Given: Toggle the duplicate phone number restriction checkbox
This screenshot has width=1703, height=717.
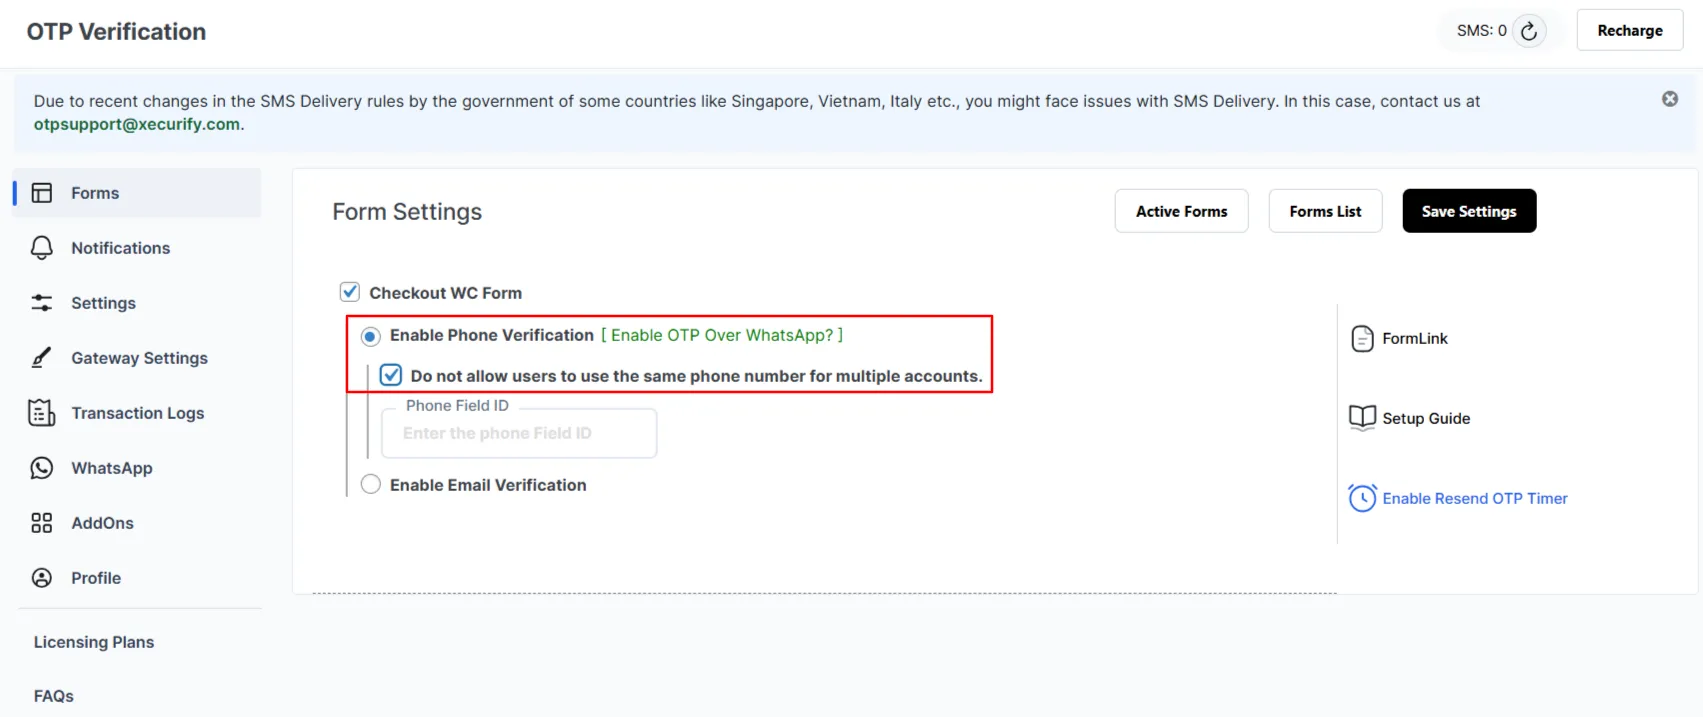Looking at the screenshot, I should [x=391, y=376].
